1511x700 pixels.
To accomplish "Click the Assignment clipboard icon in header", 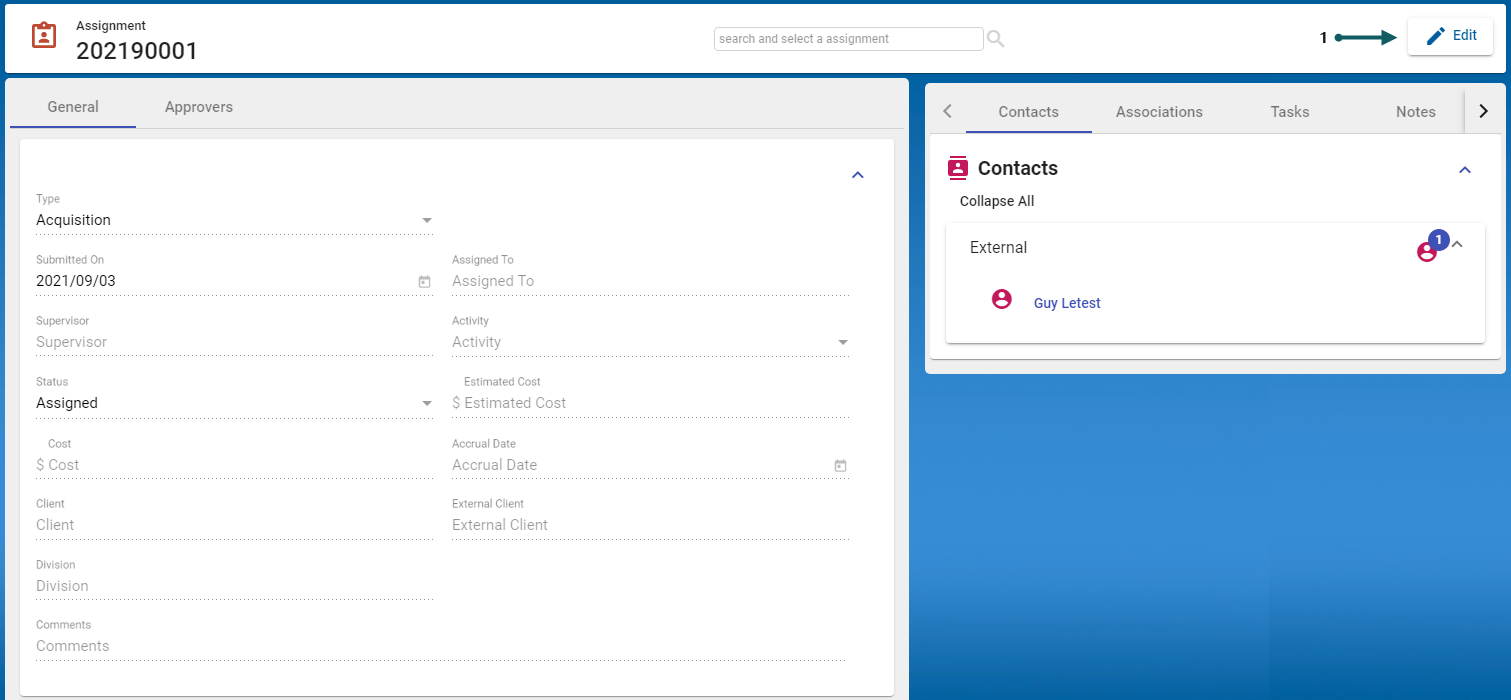I will click(44, 36).
